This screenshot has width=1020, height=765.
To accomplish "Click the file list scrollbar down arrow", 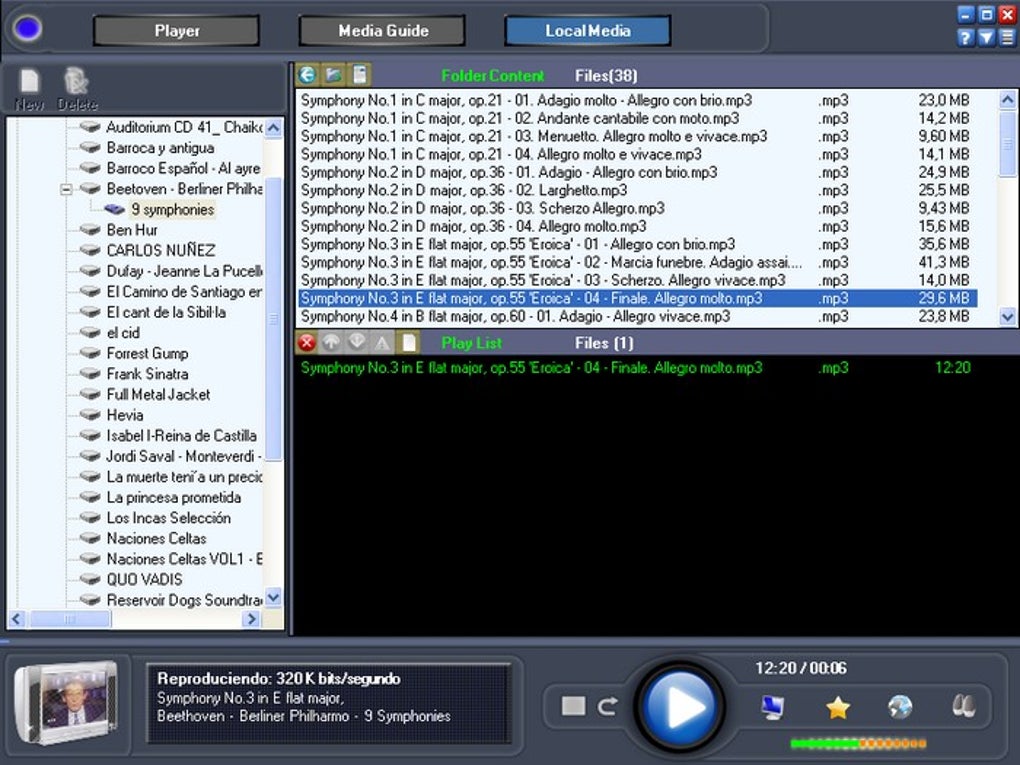I will tap(1007, 317).
